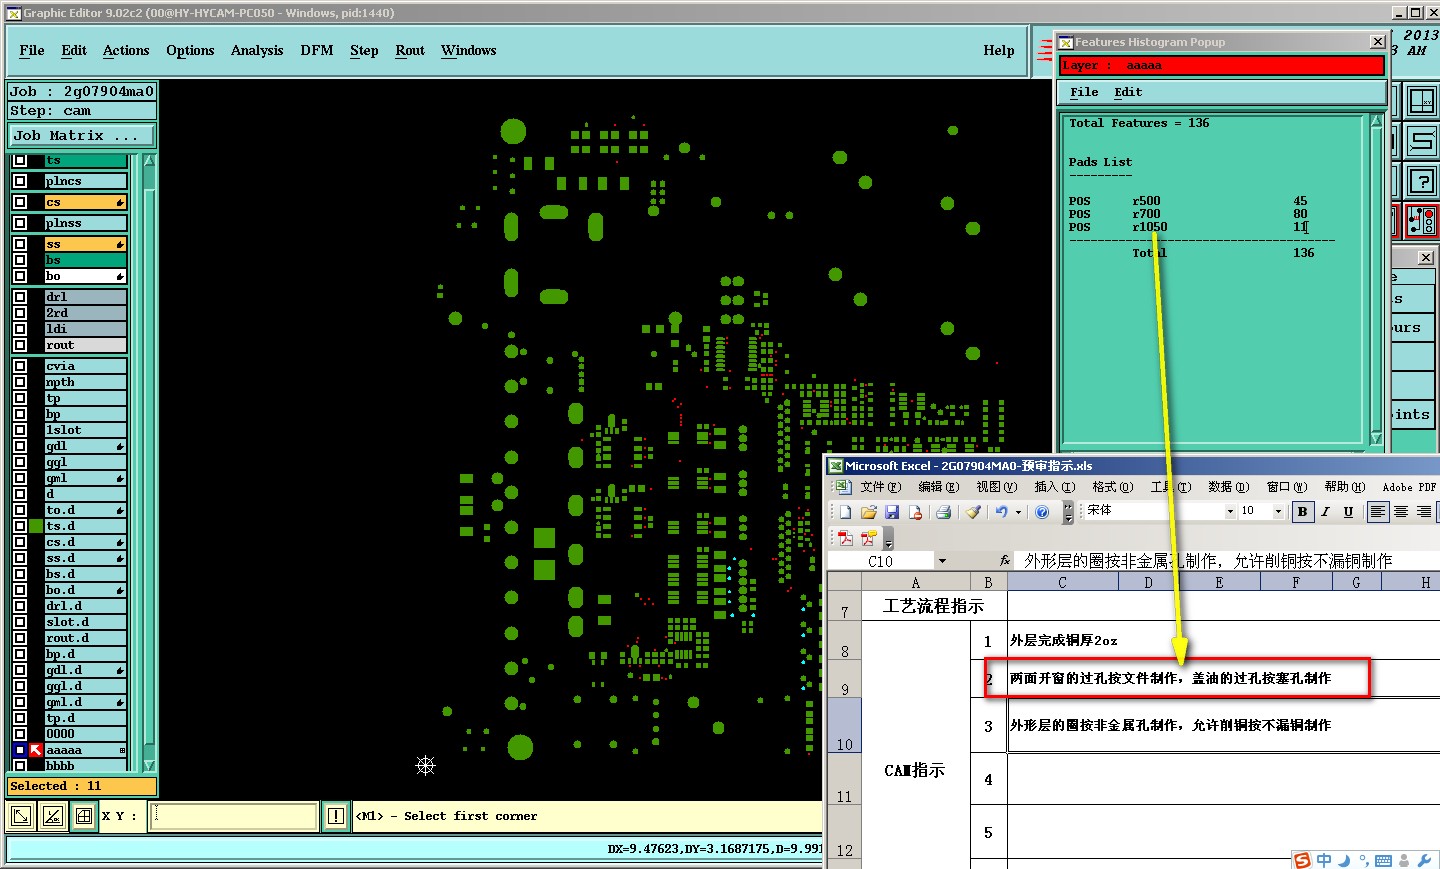1440x869 pixels.
Task: Select Excel column C header
Action: (1062, 582)
